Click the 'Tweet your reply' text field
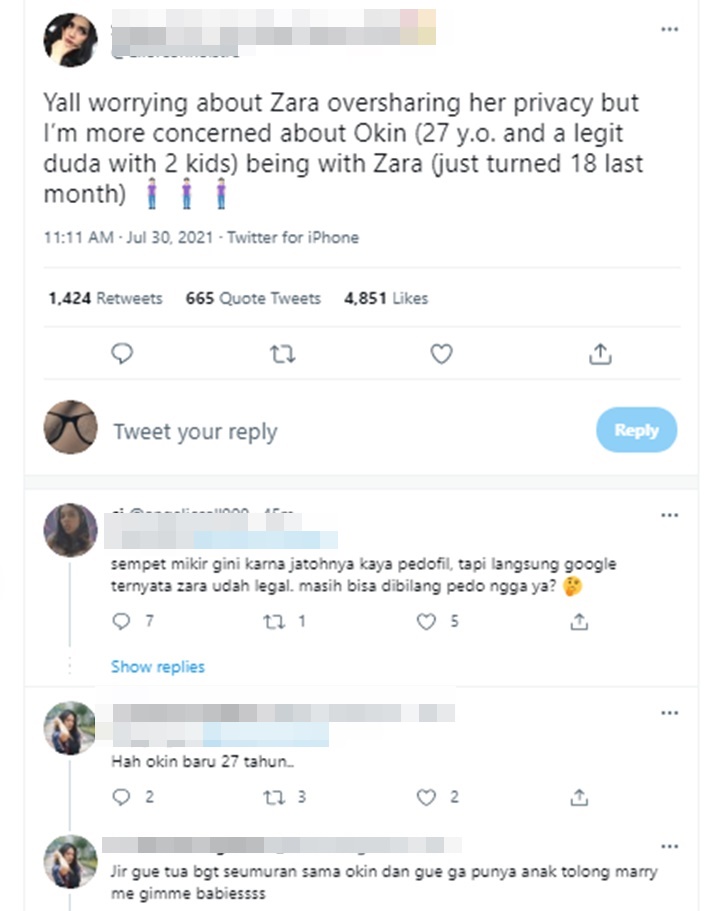This screenshot has height=911, width=720. pyautogui.click(x=349, y=432)
